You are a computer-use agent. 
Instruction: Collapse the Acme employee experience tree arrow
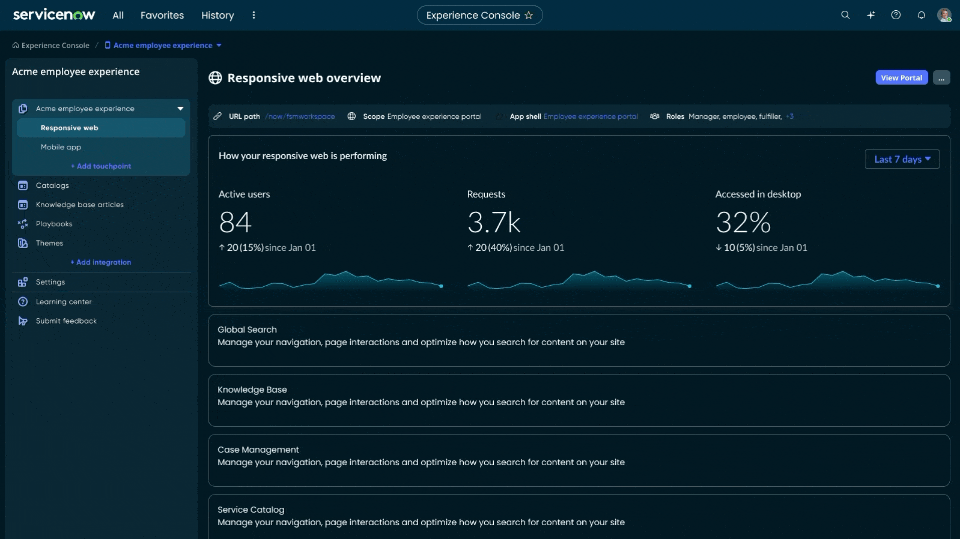(x=180, y=108)
